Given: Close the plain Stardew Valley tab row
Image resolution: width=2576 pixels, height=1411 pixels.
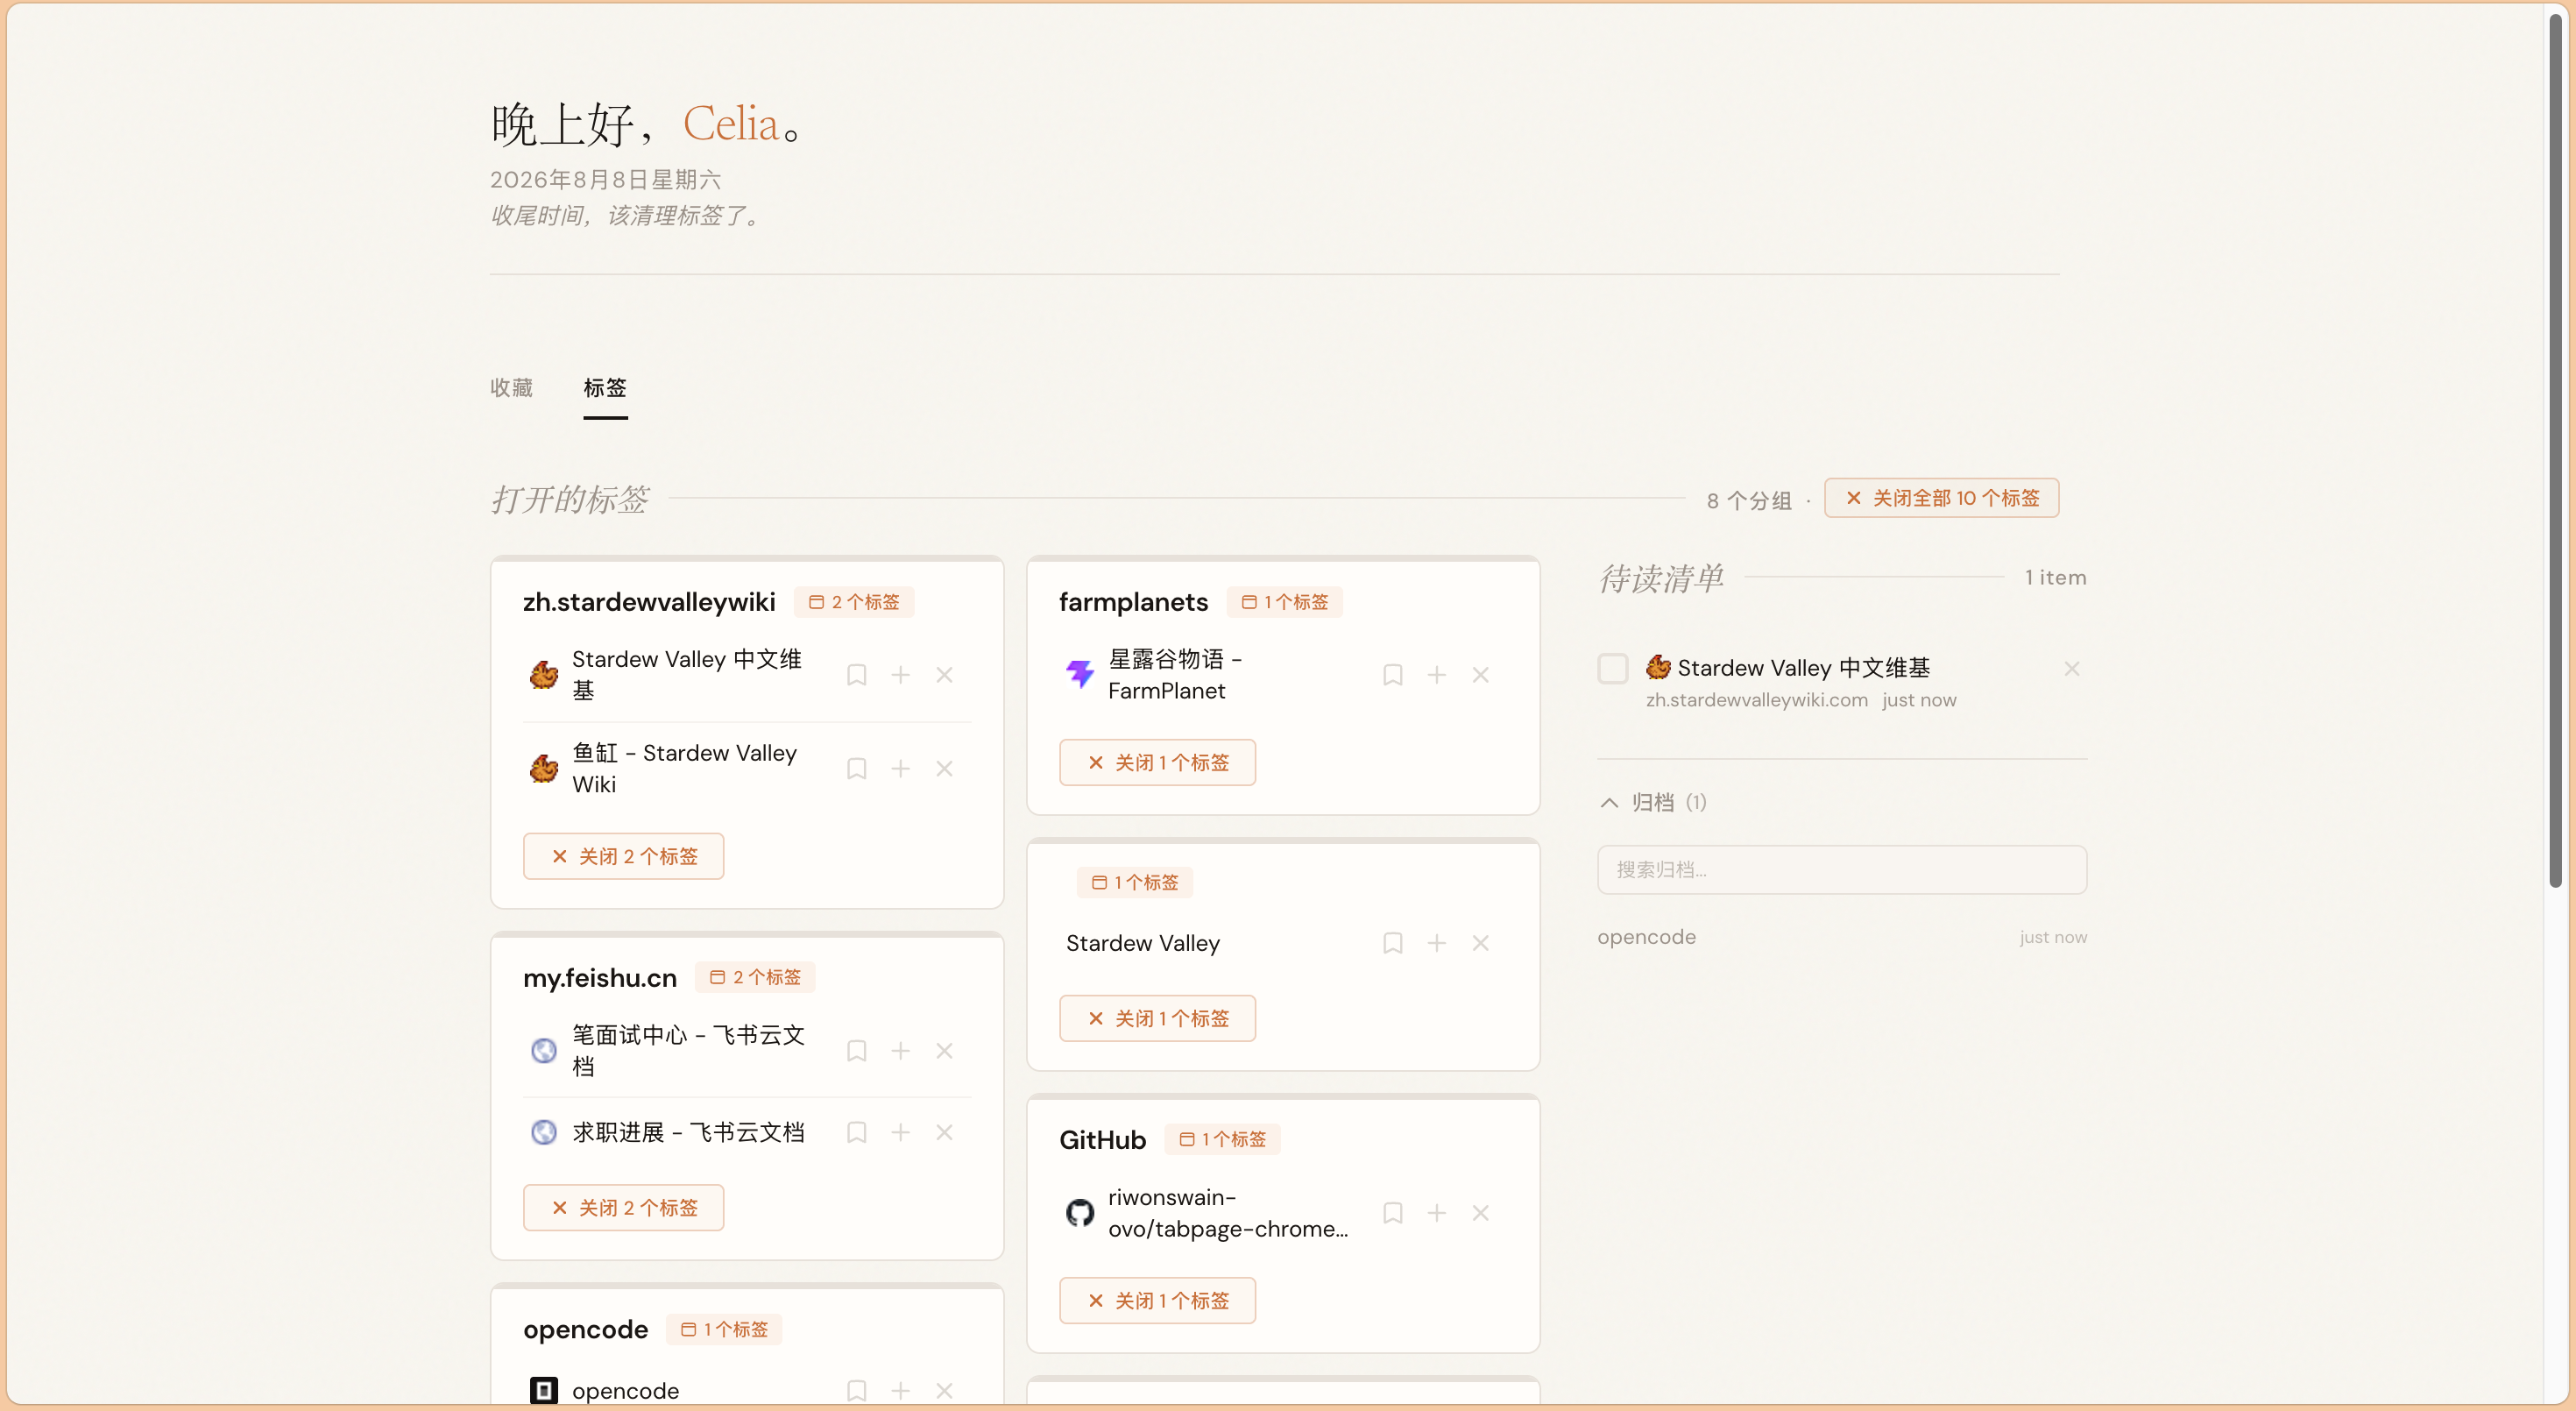Looking at the screenshot, I should click(1480, 943).
